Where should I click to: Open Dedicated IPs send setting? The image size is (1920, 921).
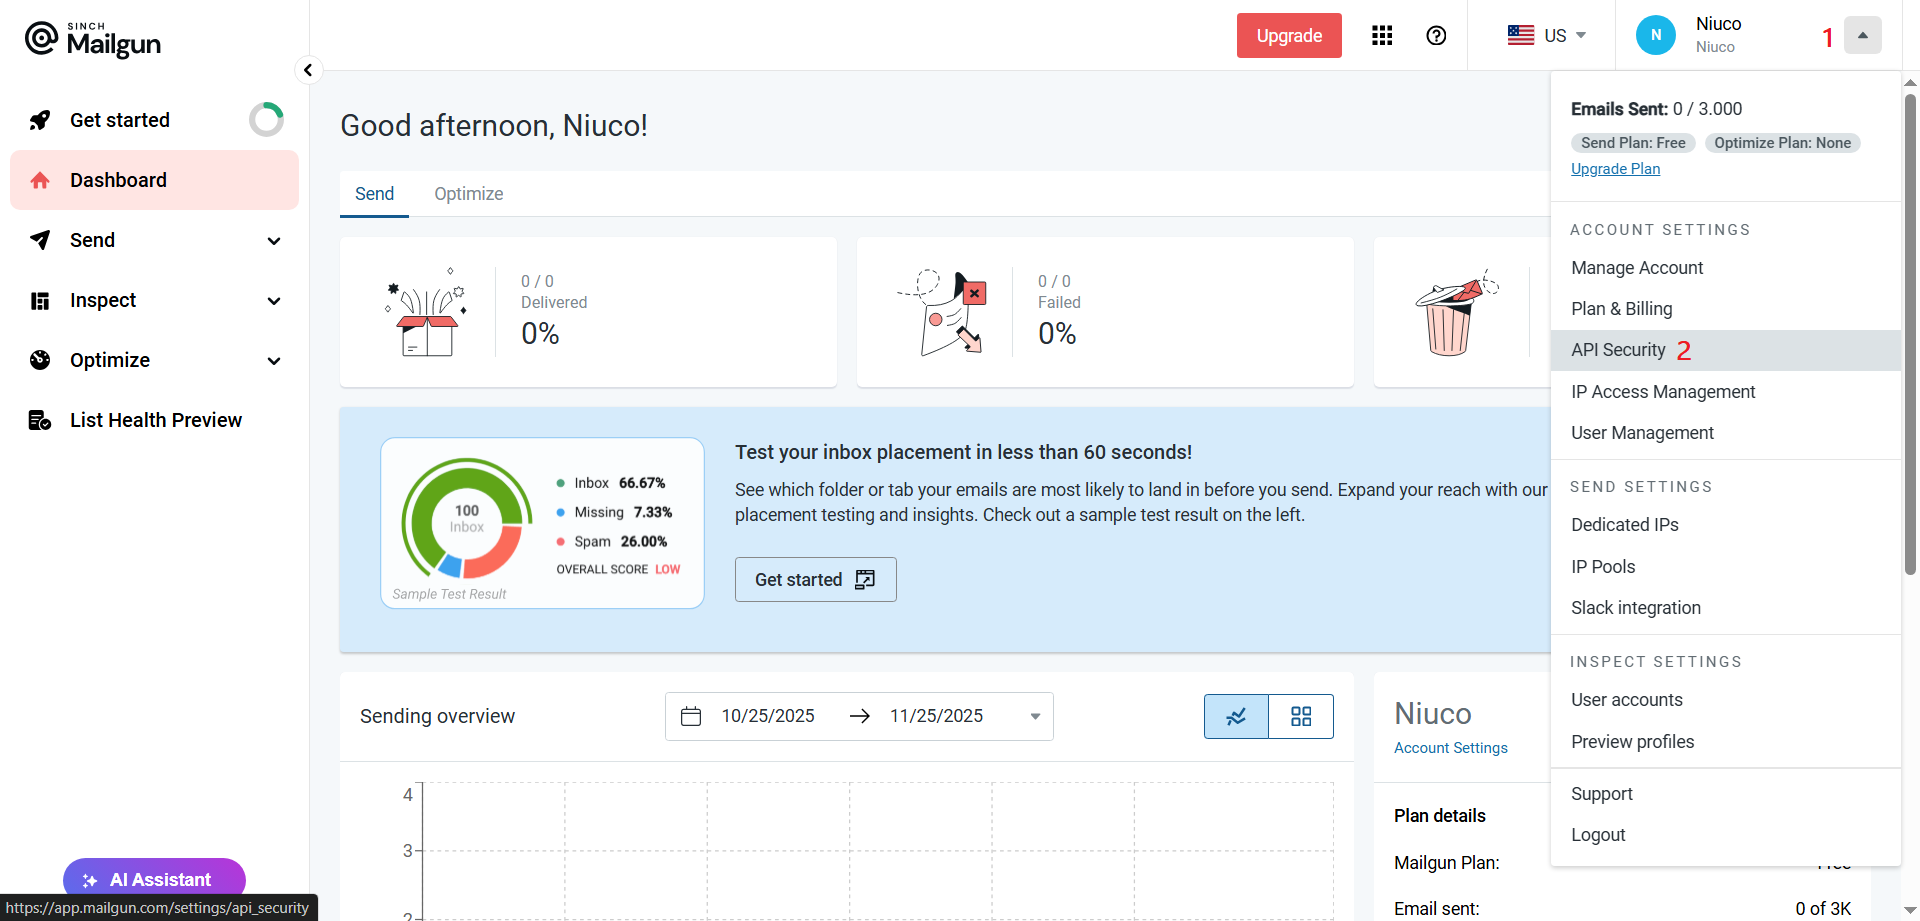[1726, 525]
